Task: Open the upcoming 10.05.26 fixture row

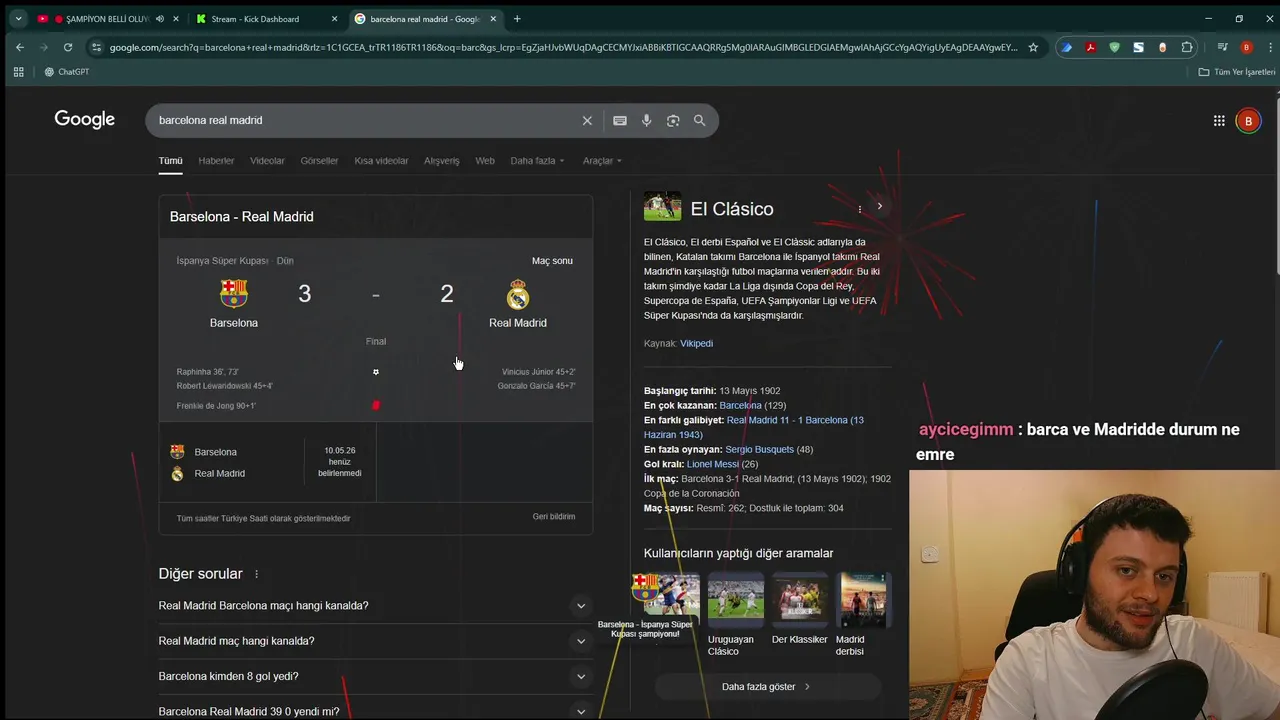Action: point(267,462)
